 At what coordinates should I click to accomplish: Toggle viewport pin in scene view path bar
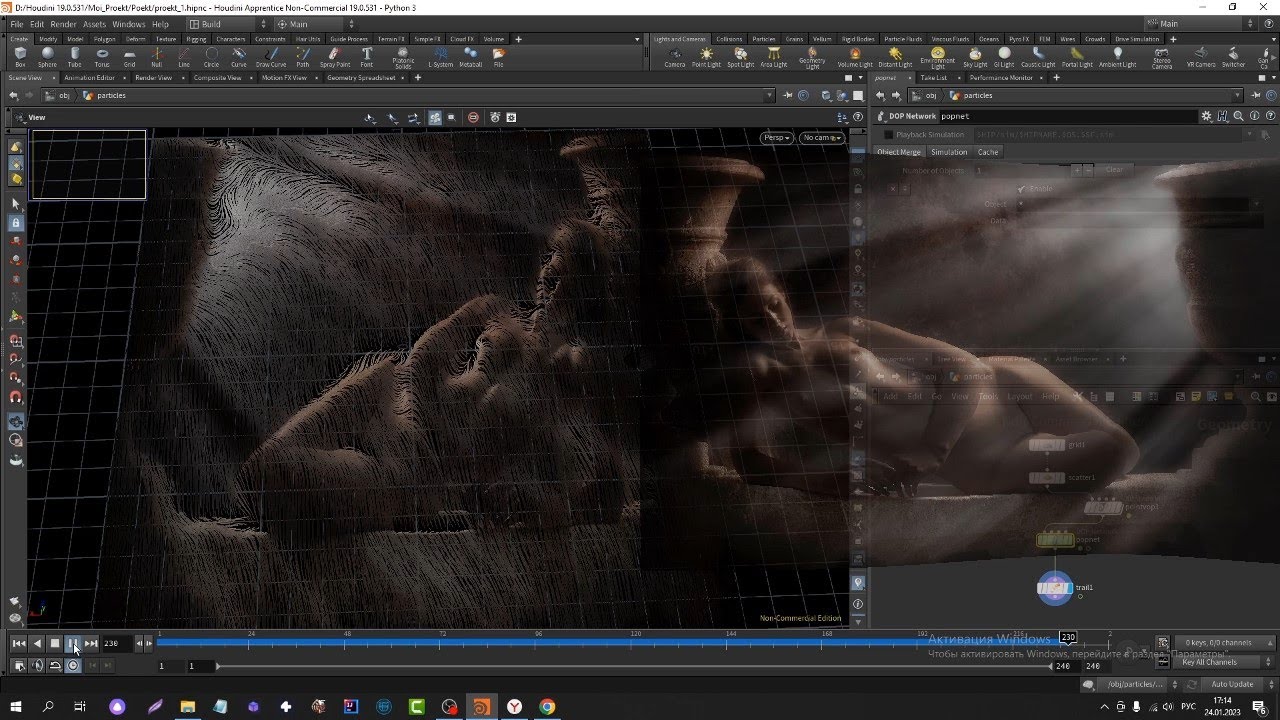pyautogui.click(x=789, y=96)
